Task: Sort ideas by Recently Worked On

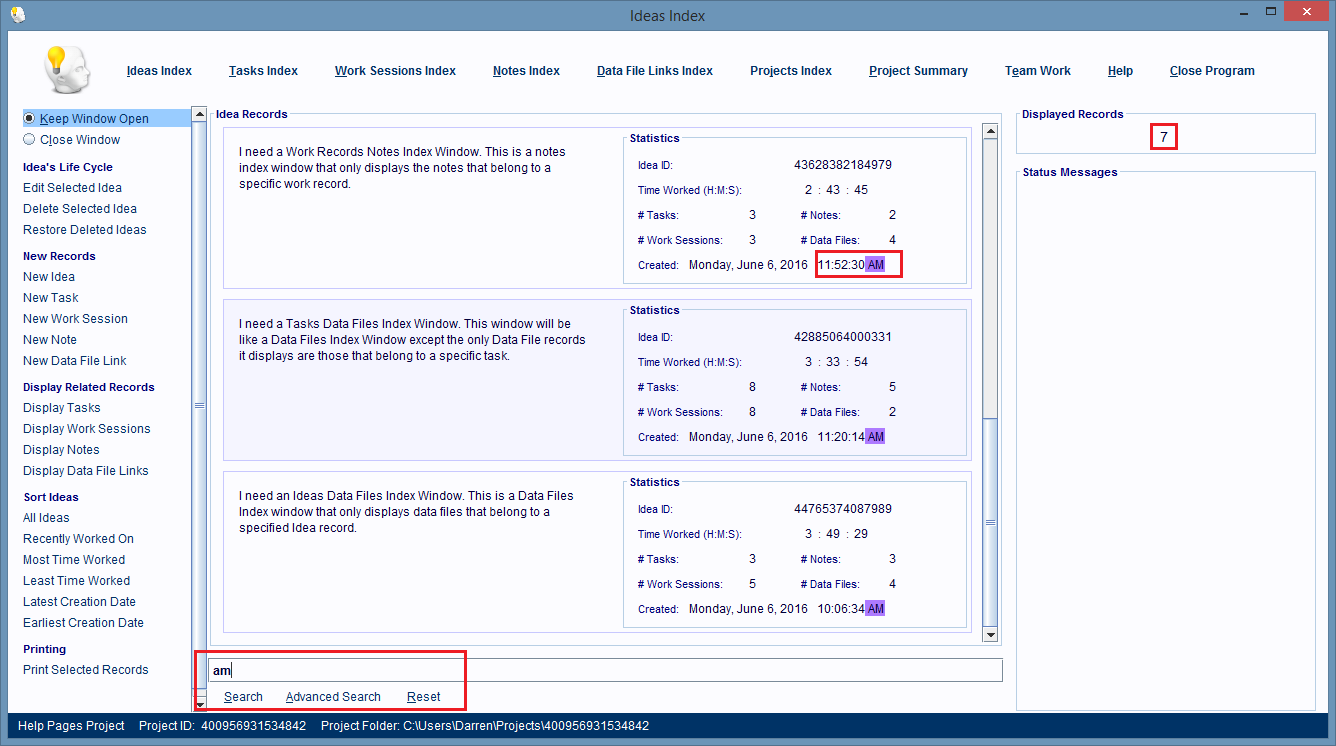Action: tap(78, 539)
